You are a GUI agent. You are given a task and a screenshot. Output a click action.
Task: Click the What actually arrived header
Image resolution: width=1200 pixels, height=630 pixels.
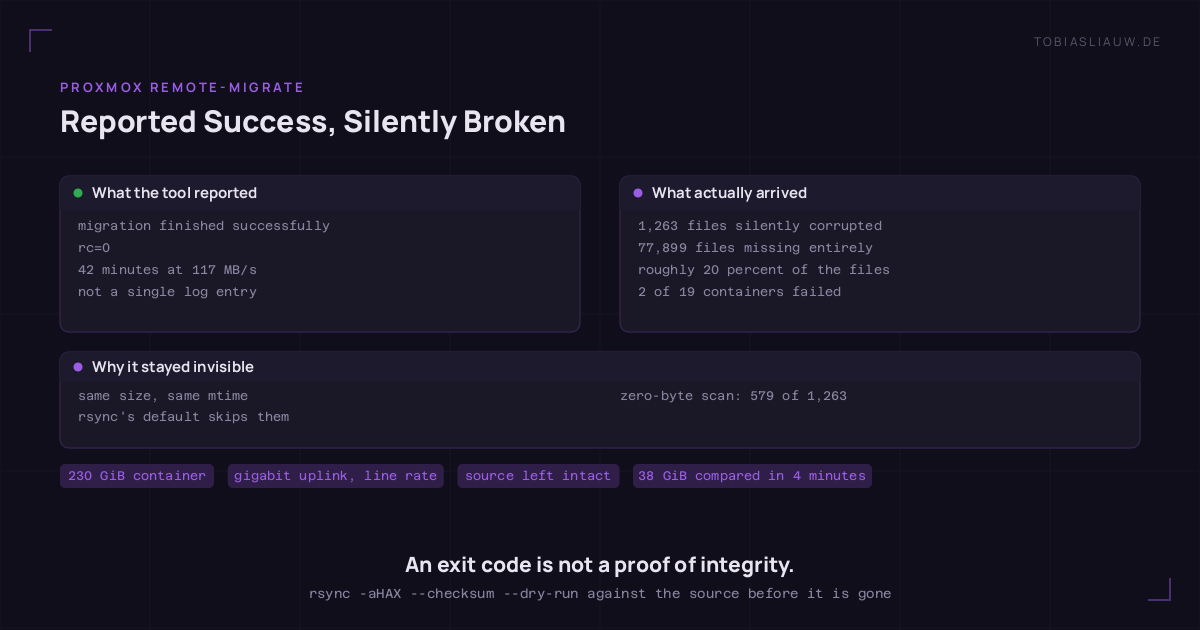(729, 193)
